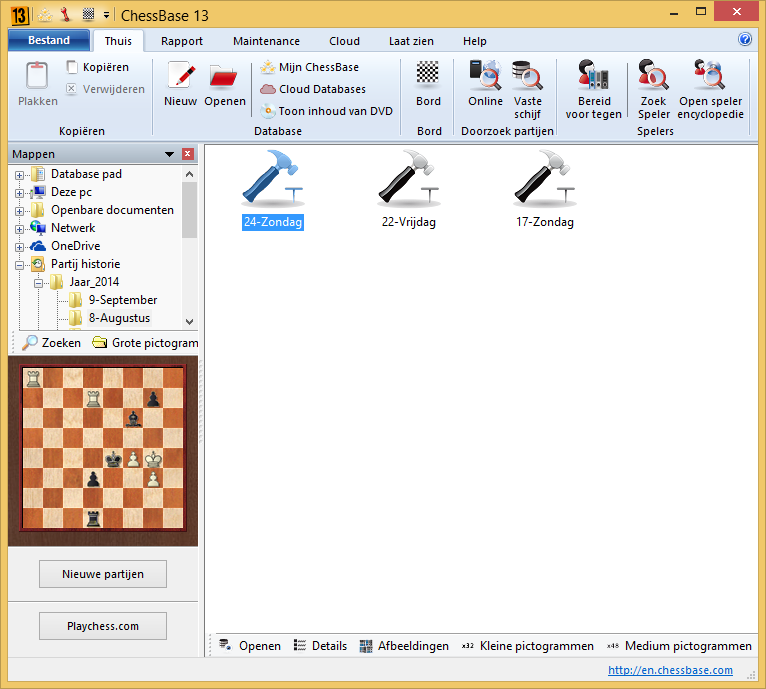Close the Mappen pane
766x689 pixels.
[x=188, y=154]
